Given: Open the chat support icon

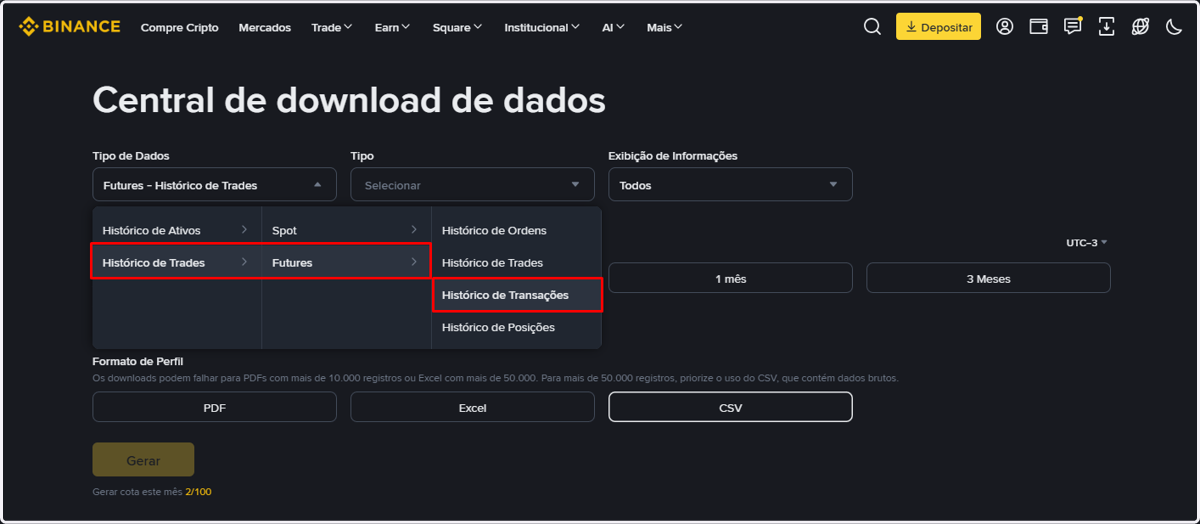Looking at the screenshot, I should (x=1073, y=27).
